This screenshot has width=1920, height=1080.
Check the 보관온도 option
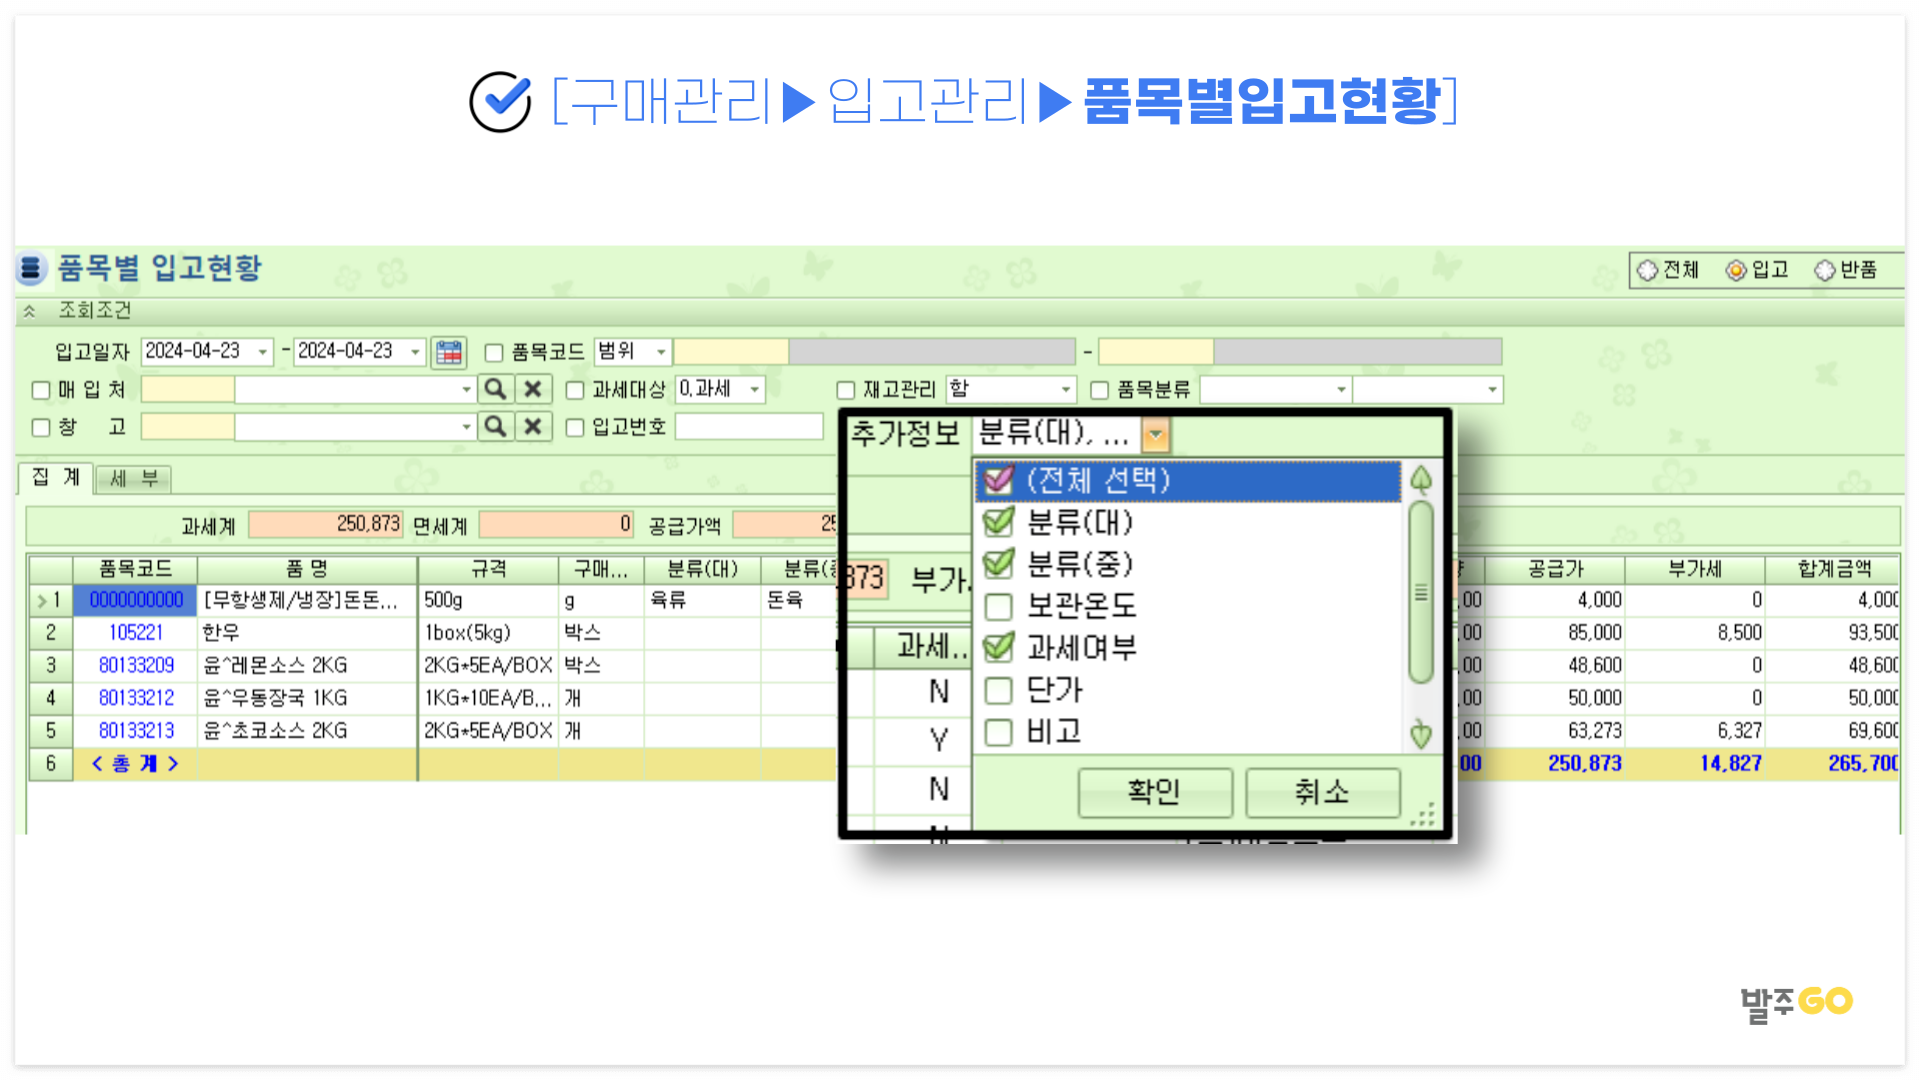click(998, 606)
